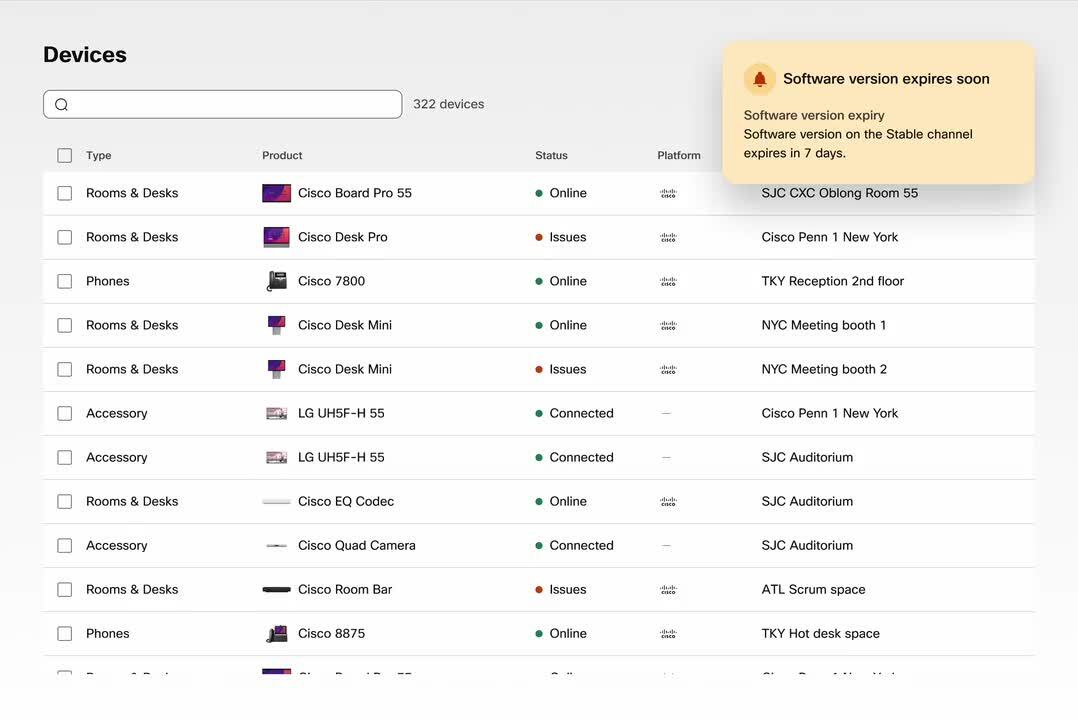Click the Issues status text for Cisco Desk Pro
The width and height of the screenshot is (1078, 720).
click(x=568, y=237)
